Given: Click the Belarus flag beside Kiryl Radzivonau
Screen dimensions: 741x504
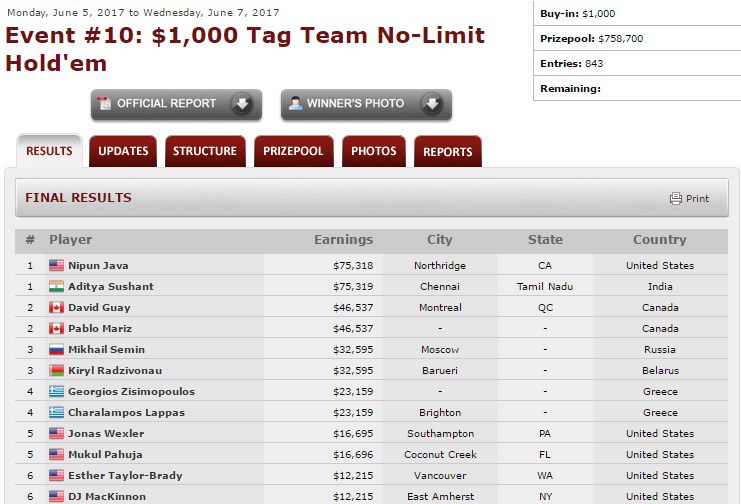Looking at the screenshot, I should click(x=56, y=371).
